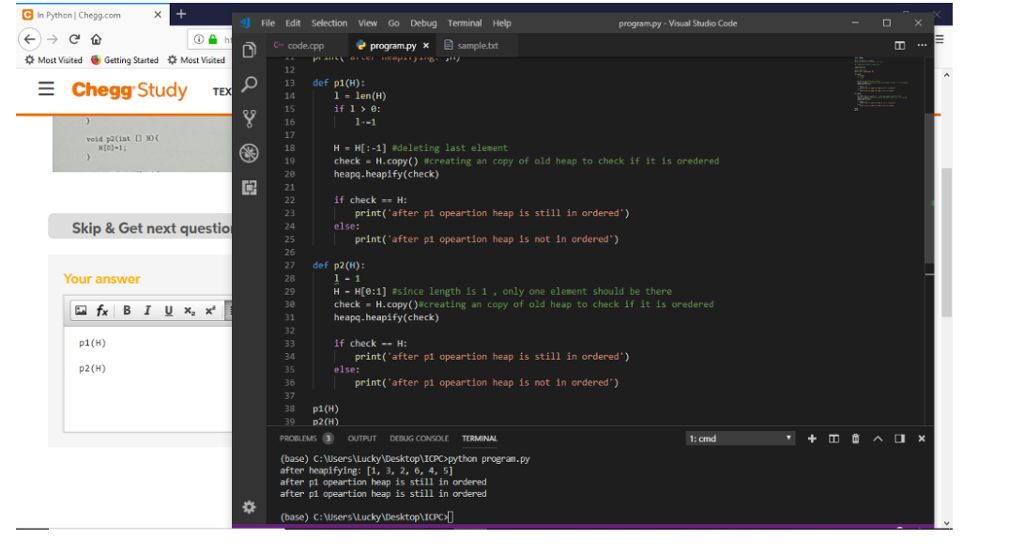Viewport: 1024px width, 555px height.
Task: Open Firefox site information icon
Action: click(x=198, y=39)
